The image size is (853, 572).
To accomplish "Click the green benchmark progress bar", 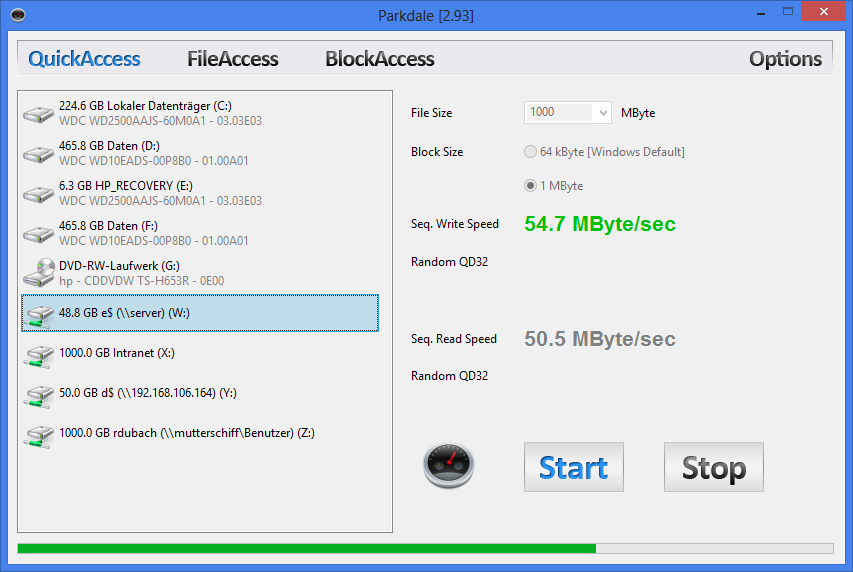I will 425,548.
